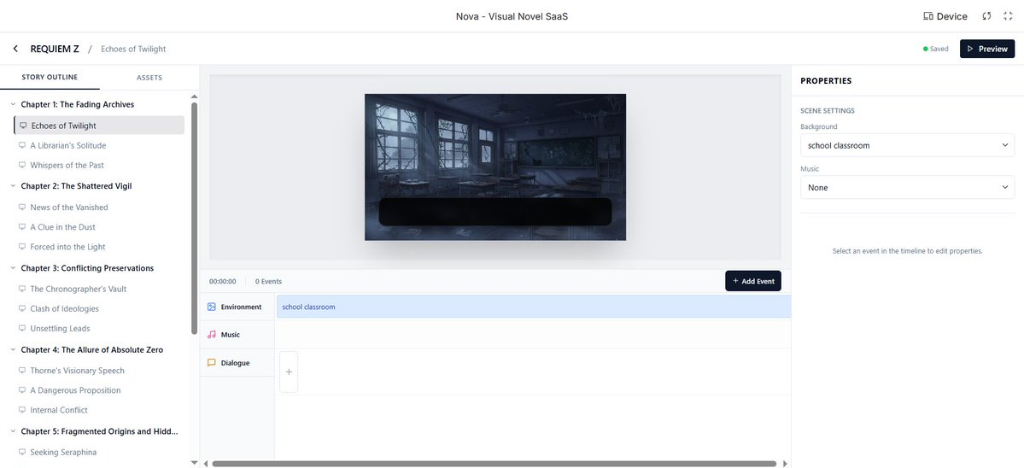This screenshot has height=468, width=1024.
Task: Open the Music dropdown set to None
Action: [907, 187]
